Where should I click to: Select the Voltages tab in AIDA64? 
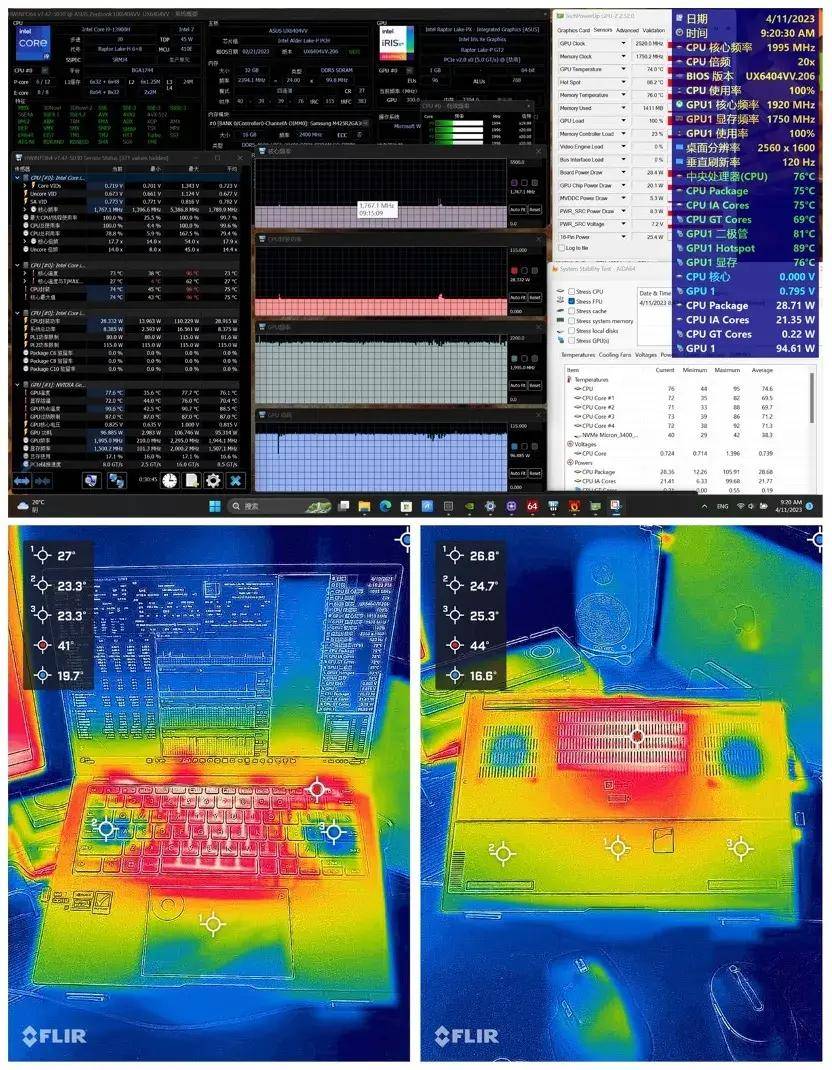point(645,354)
